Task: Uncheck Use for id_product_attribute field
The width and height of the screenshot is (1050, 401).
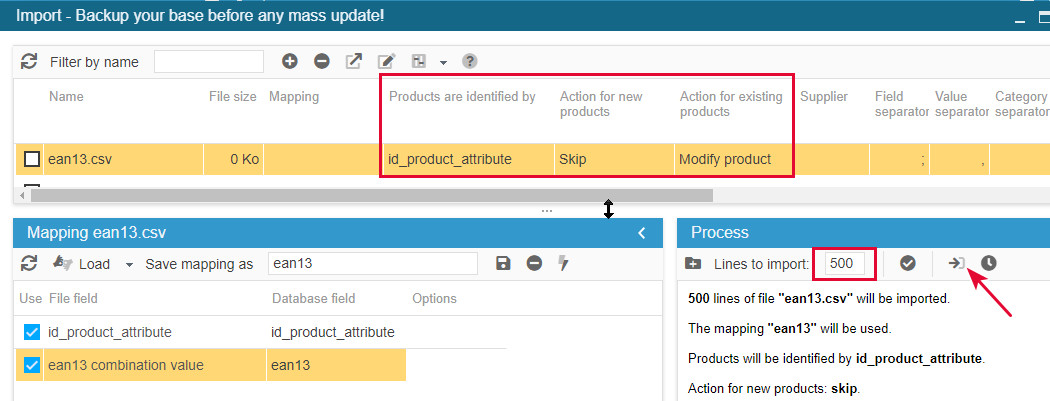Action: tap(31, 332)
